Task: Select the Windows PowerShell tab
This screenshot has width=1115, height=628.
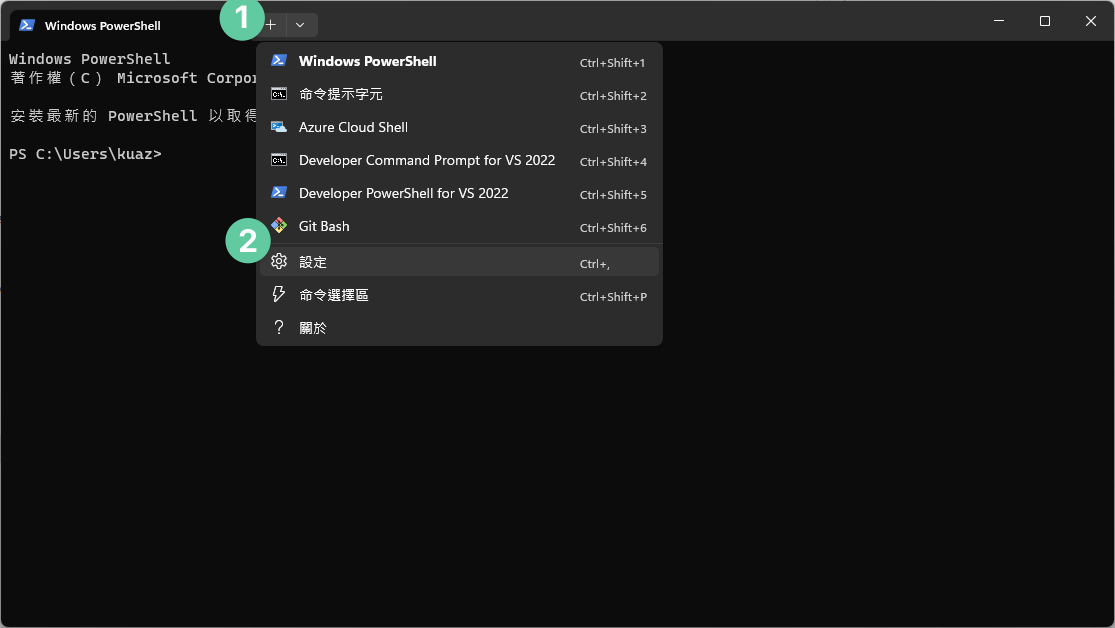Action: tap(103, 26)
